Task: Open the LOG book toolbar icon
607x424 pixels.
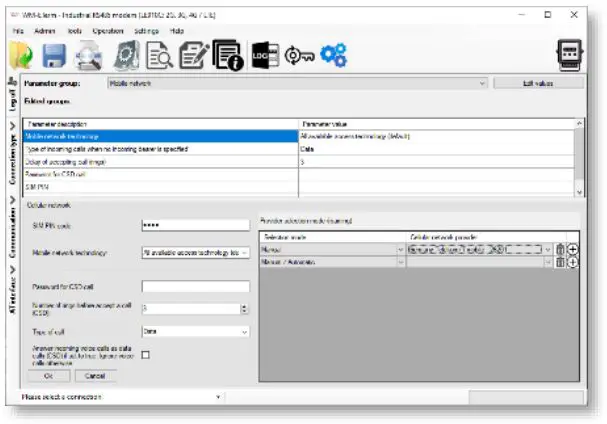Action: pos(265,56)
